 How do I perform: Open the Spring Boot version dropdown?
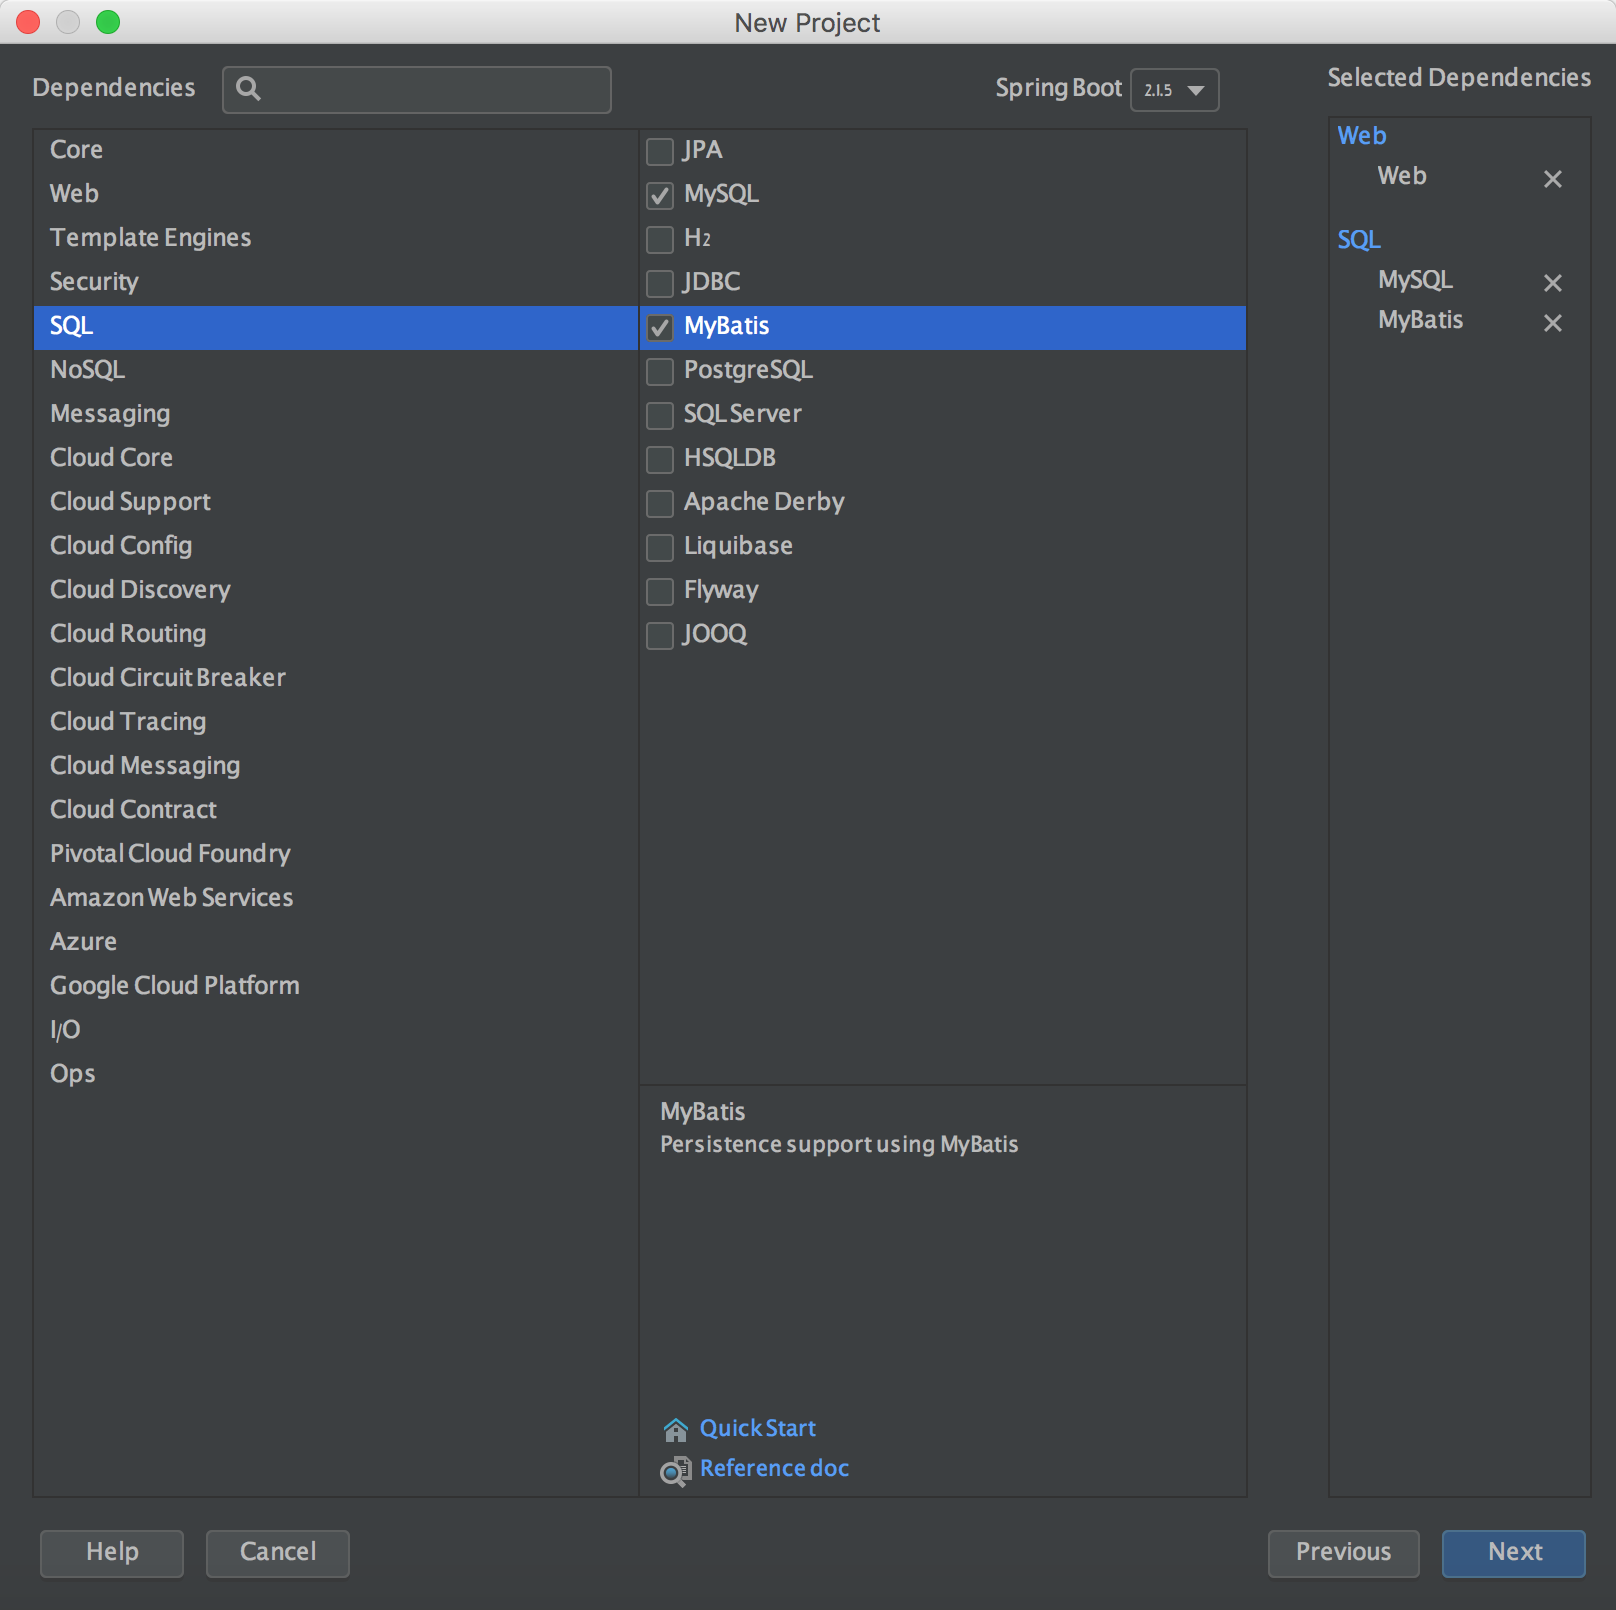point(1174,89)
